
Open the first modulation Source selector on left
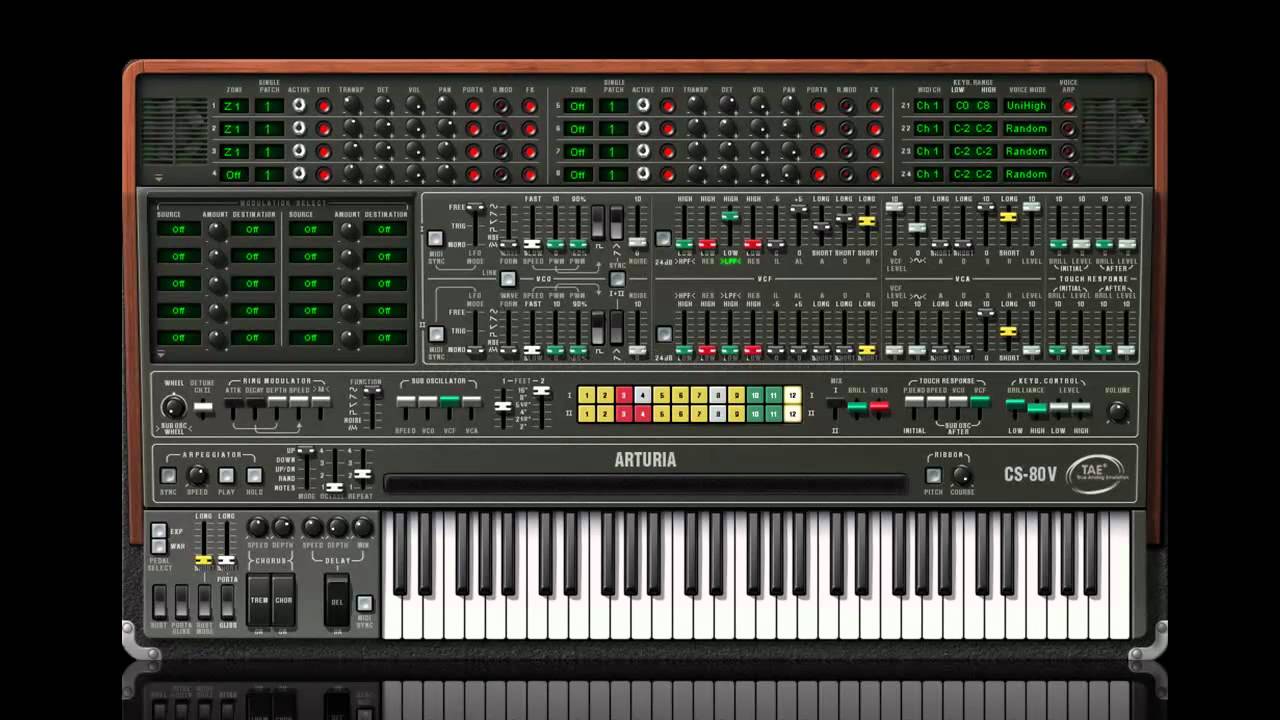point(178,229)
